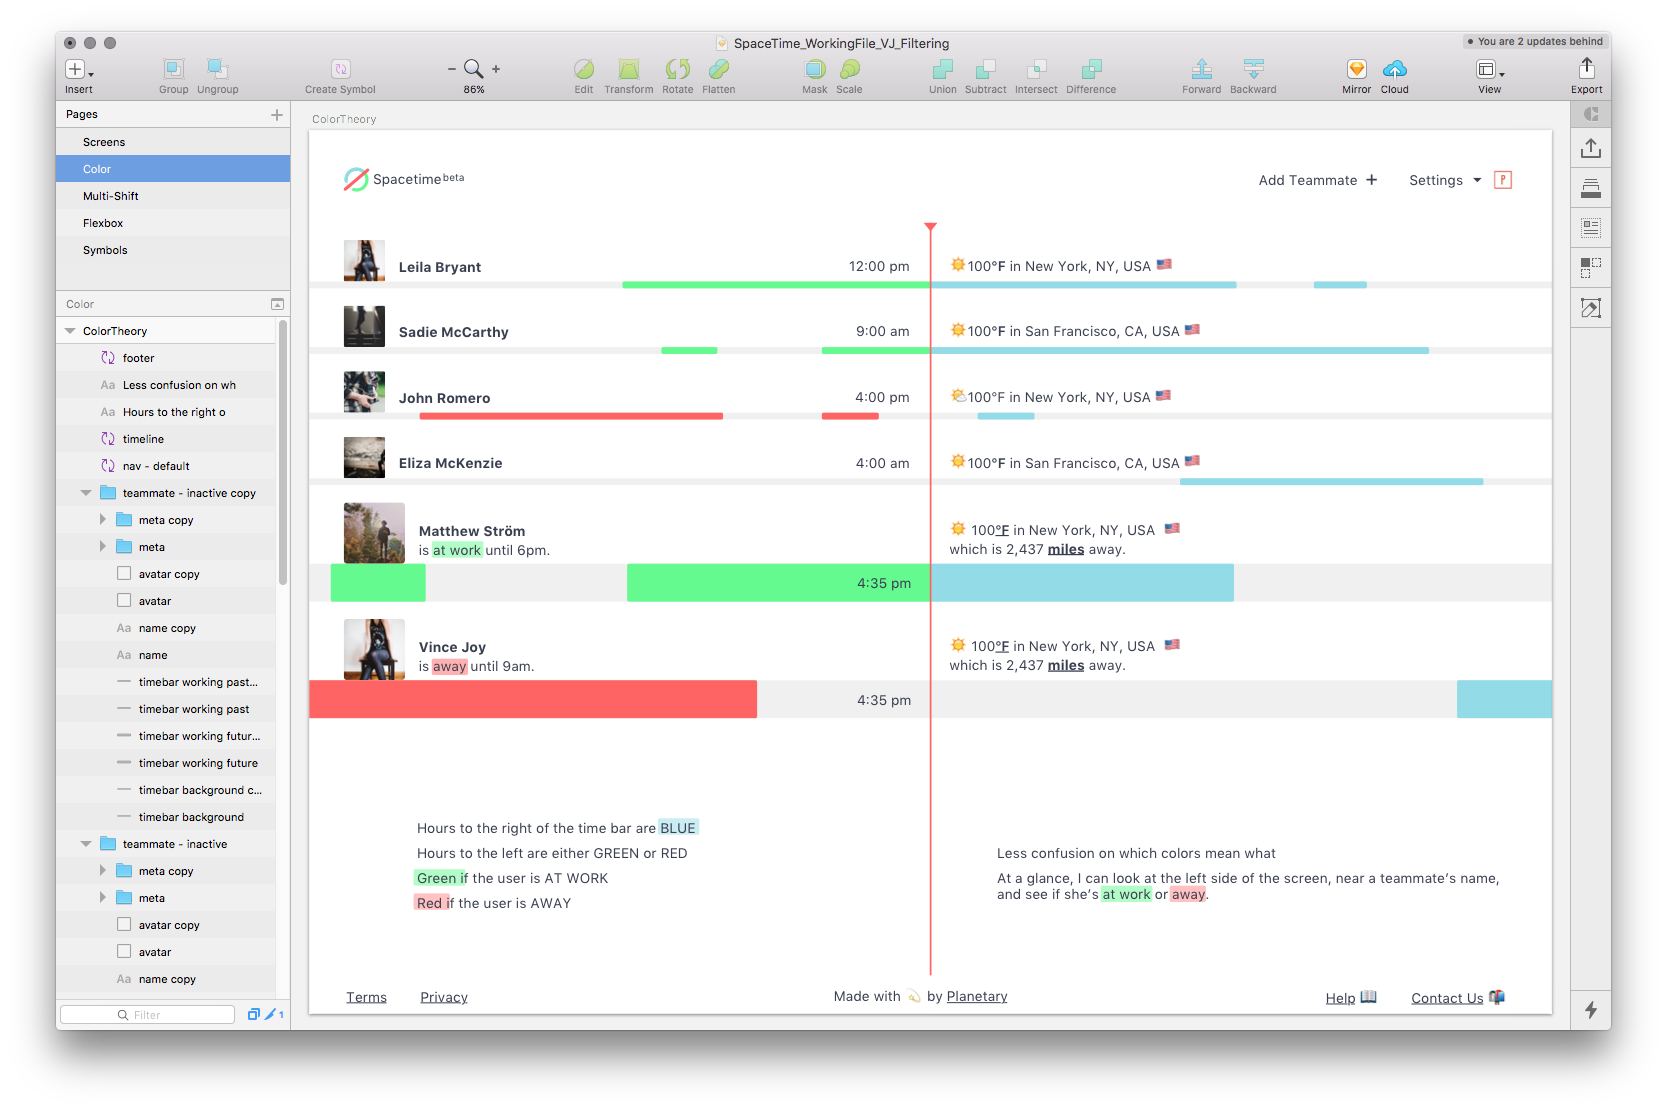1667x1110 pixels.
Task: Click the red current-time marker triangle
Action: click(930, 227)
